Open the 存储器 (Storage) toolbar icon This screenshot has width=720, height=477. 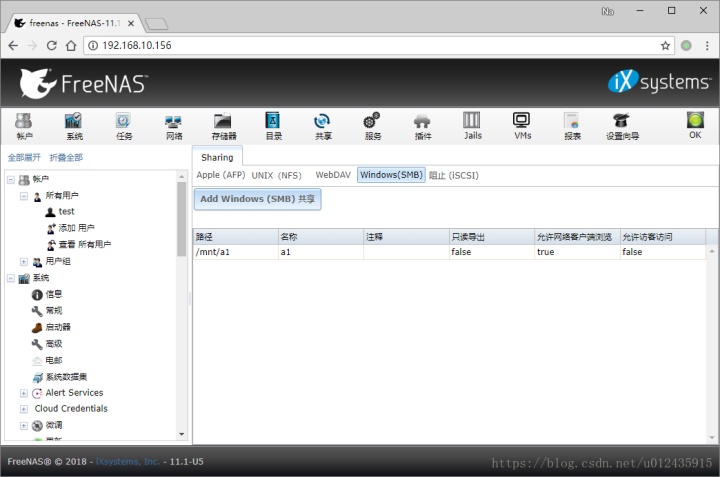223,126
